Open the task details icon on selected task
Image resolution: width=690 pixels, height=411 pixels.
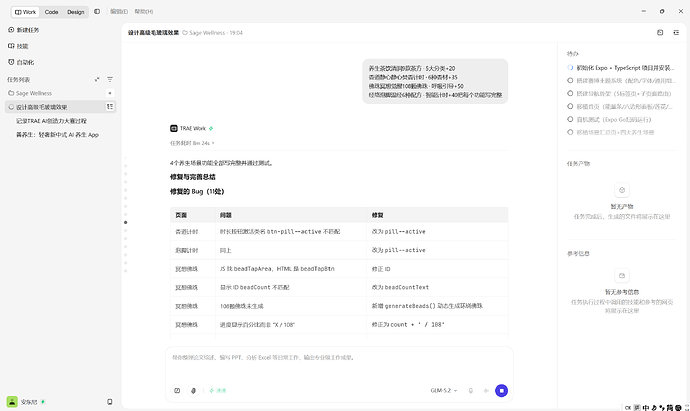click(x=110, y=106)
